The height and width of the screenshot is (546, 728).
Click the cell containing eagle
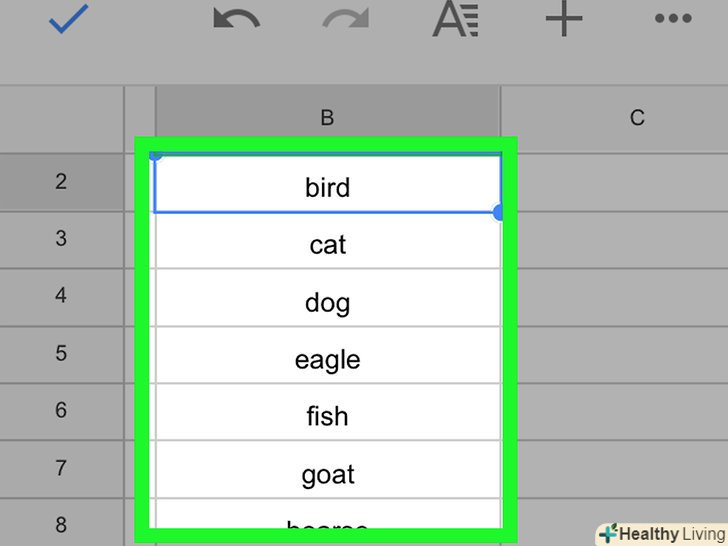pos(328,359)
